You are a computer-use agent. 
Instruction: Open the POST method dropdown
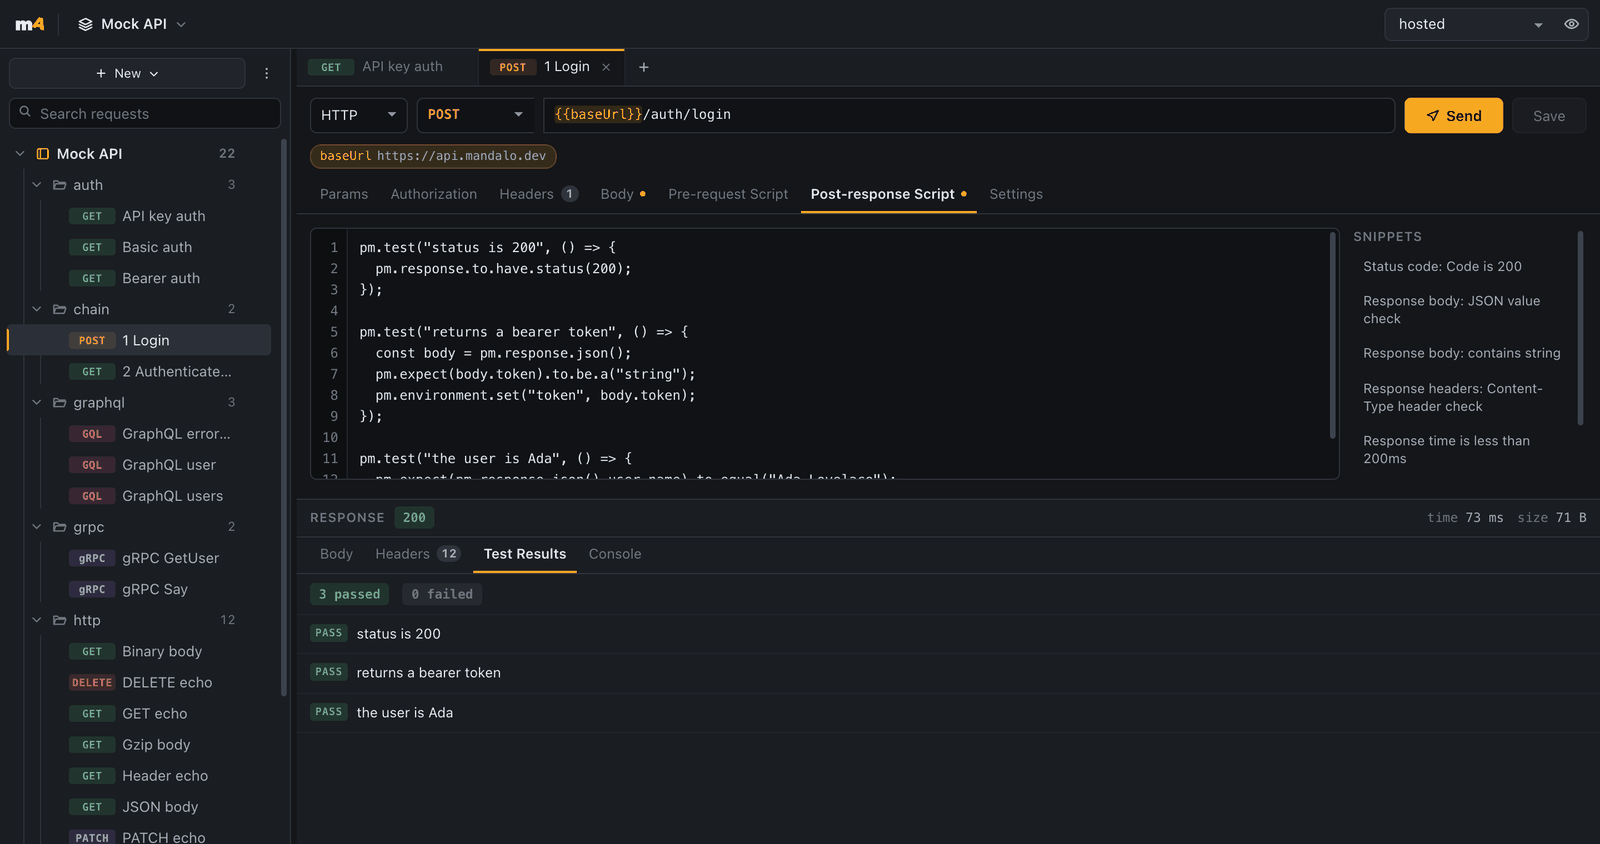(475, 115)
